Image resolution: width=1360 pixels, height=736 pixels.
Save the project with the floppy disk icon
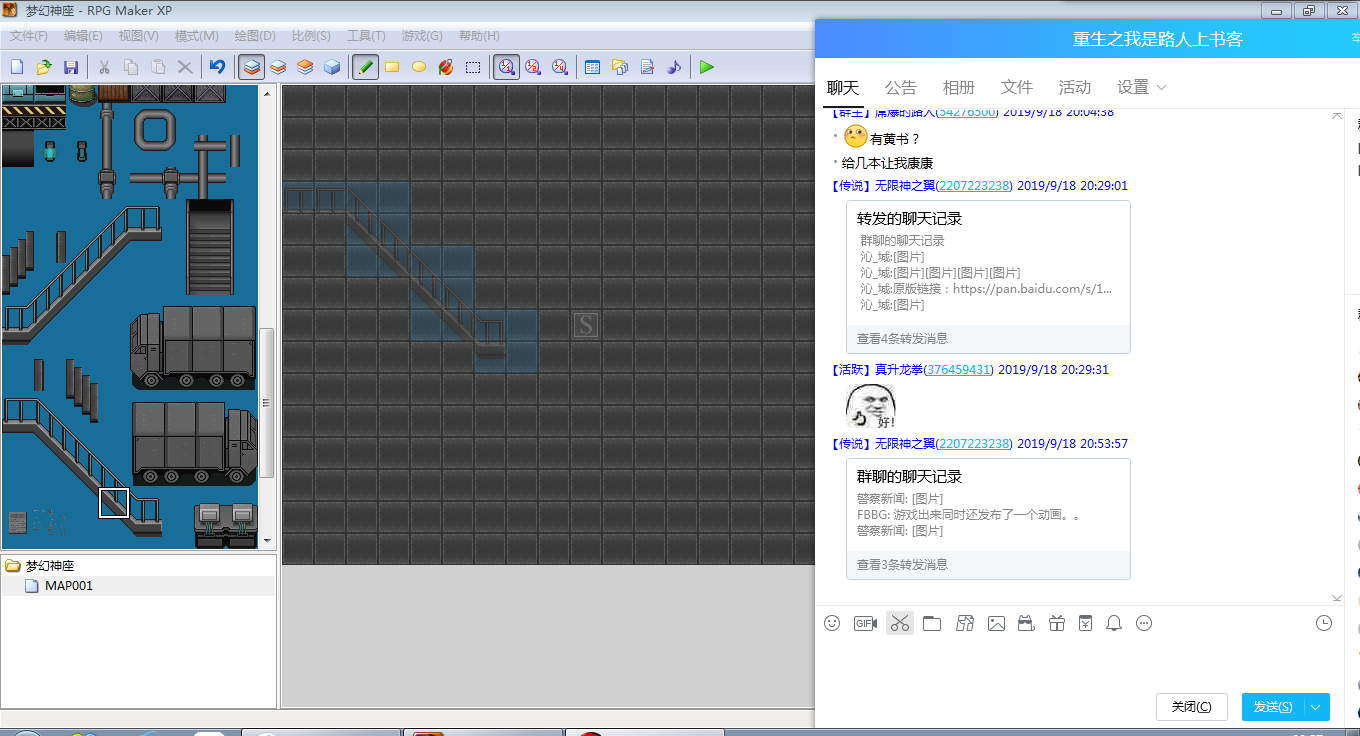(71, 67)
